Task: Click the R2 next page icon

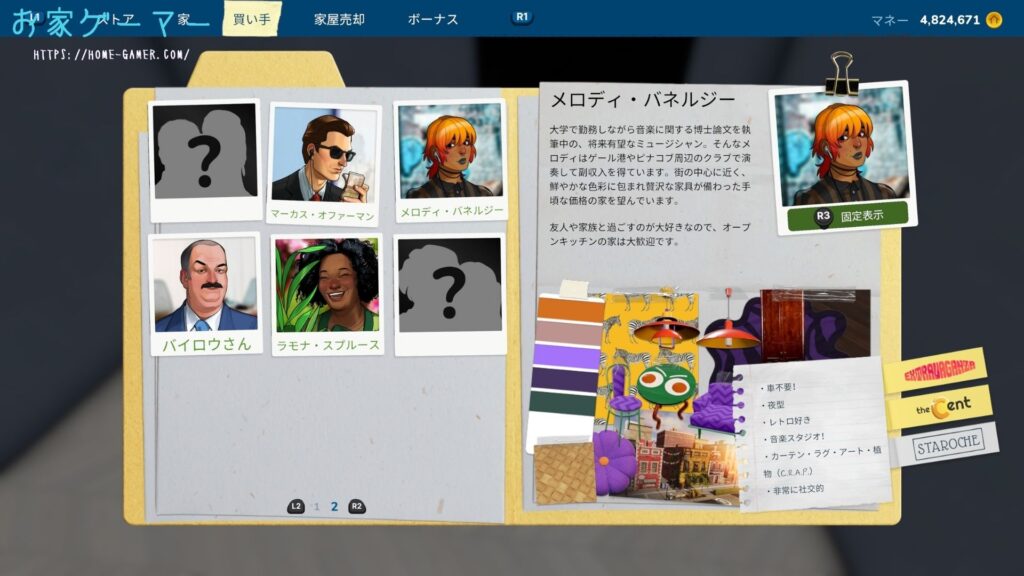Action: (357, 506)
